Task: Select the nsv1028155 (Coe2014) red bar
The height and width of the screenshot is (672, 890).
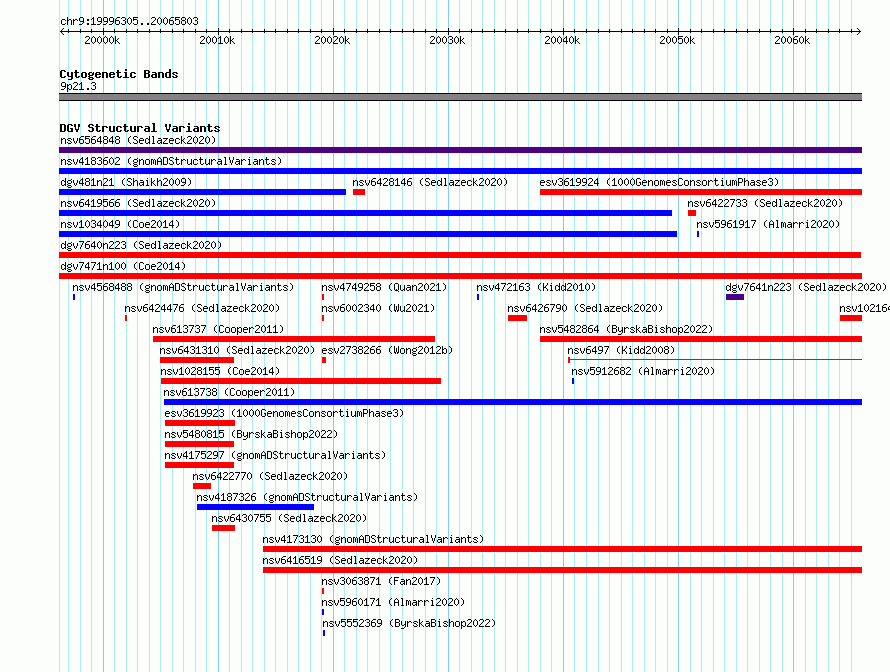Action: (x=300, y=381)
